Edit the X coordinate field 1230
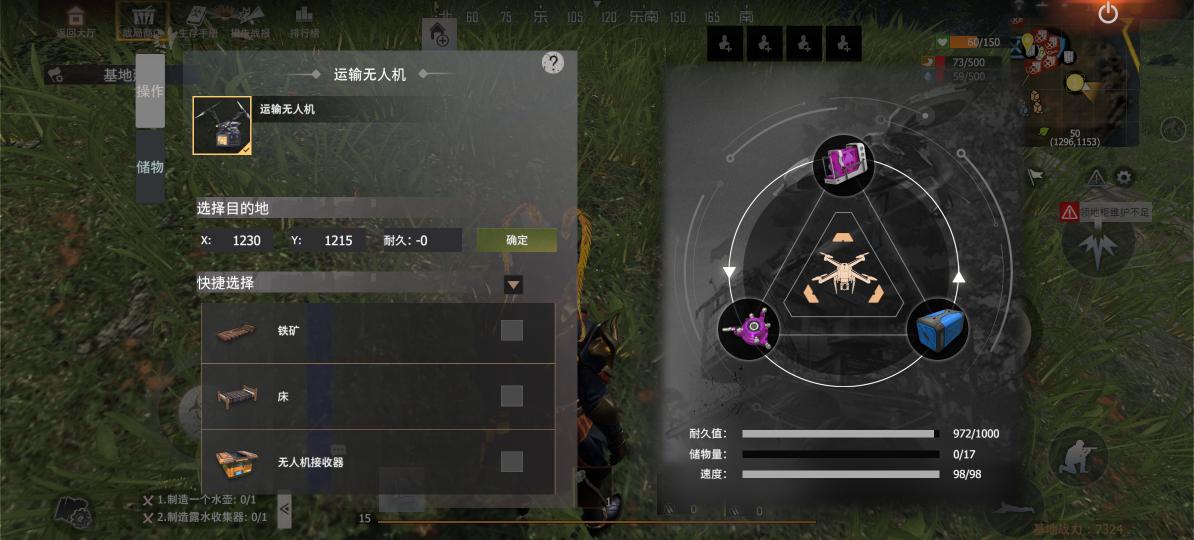 (x=247, y=240)
